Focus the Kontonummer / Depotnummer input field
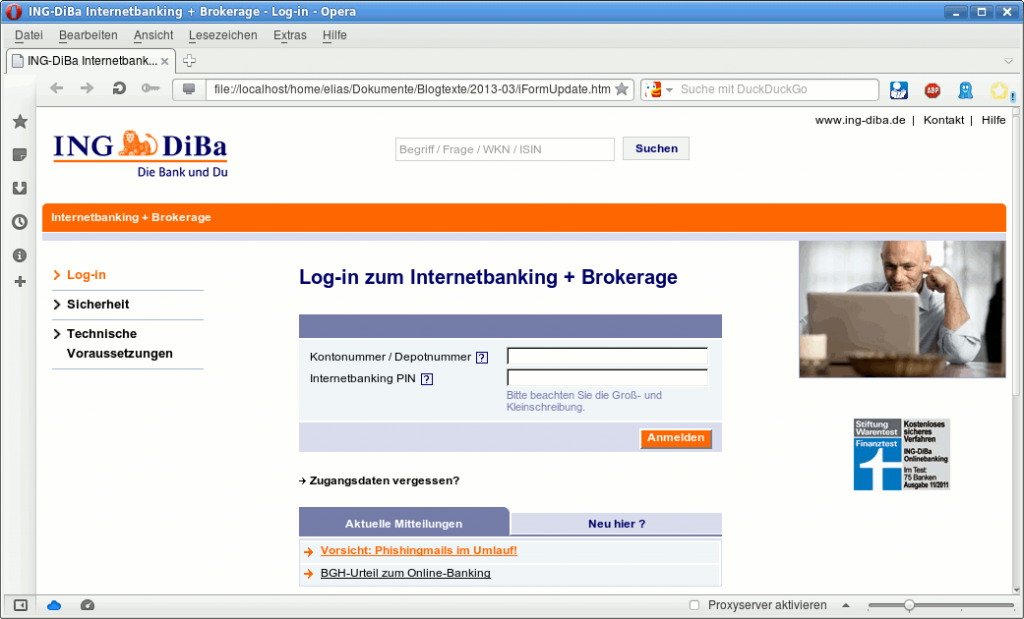The height and width of the screenshot is (619, 1024). pos(607,357)
